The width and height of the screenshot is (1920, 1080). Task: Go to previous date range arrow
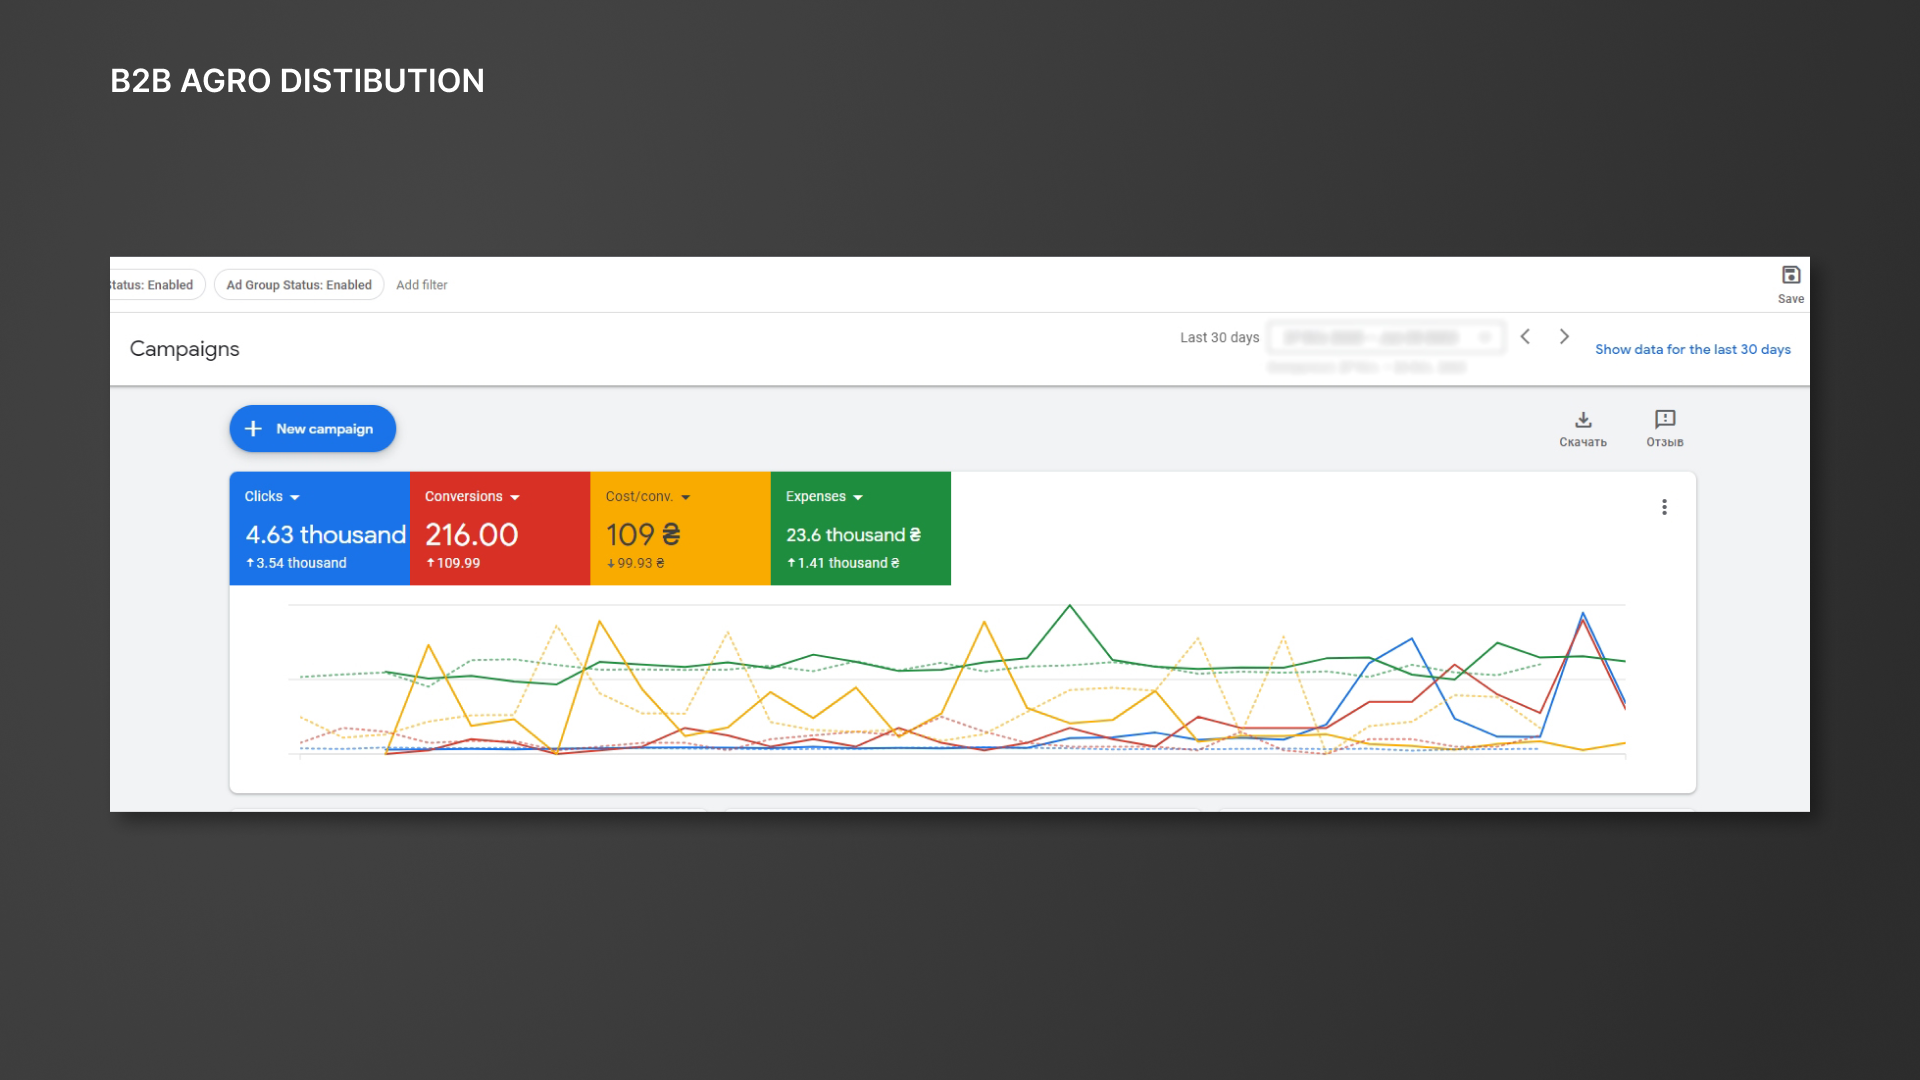(1525, 337)
